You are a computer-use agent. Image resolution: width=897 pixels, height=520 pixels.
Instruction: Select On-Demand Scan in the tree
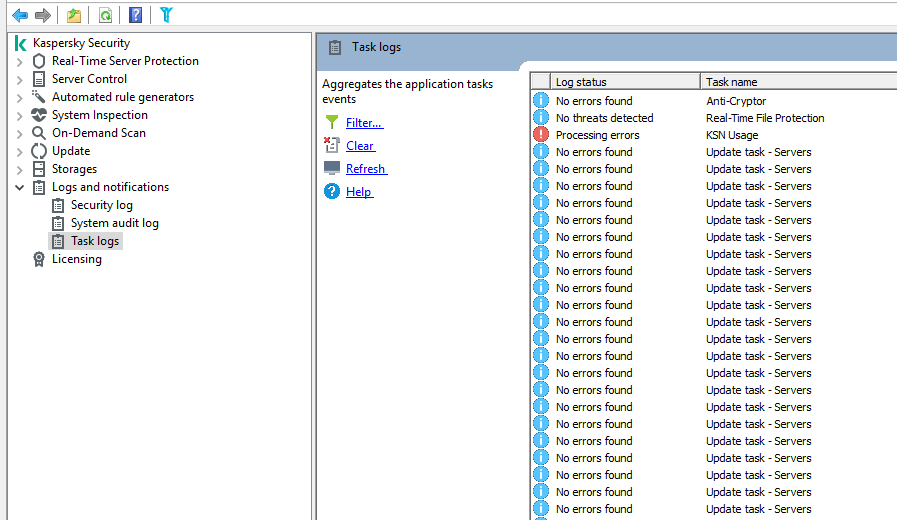click(99, 133)
